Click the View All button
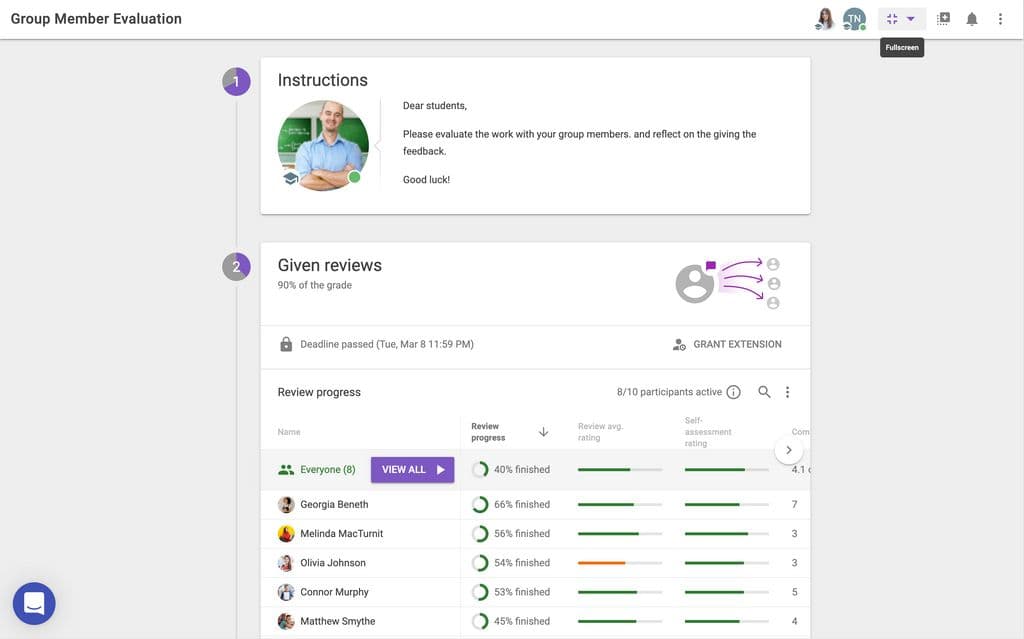The image size is (1024, 639). pos(412,470)
